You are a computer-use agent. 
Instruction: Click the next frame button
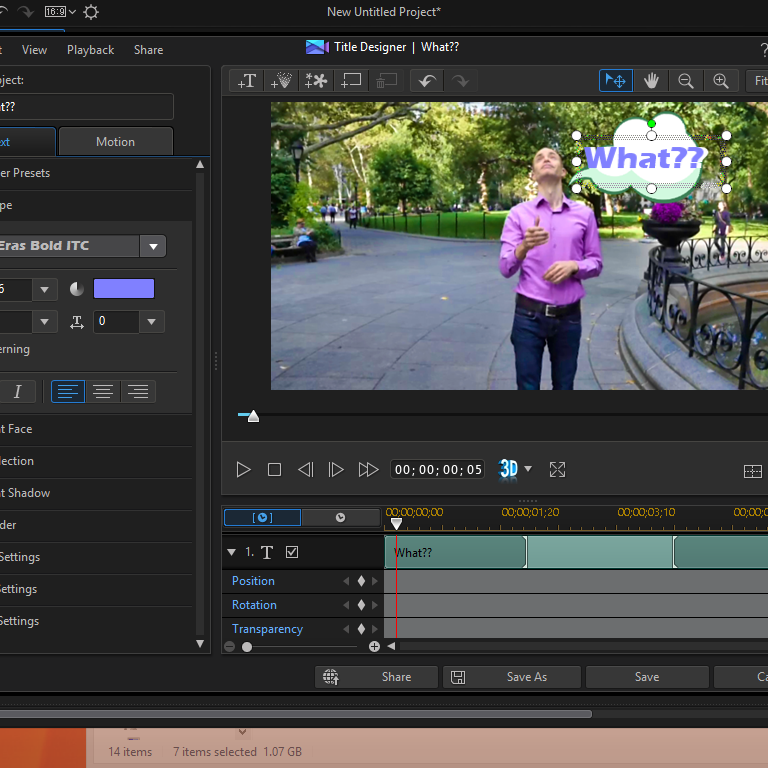tap(336, 469)
